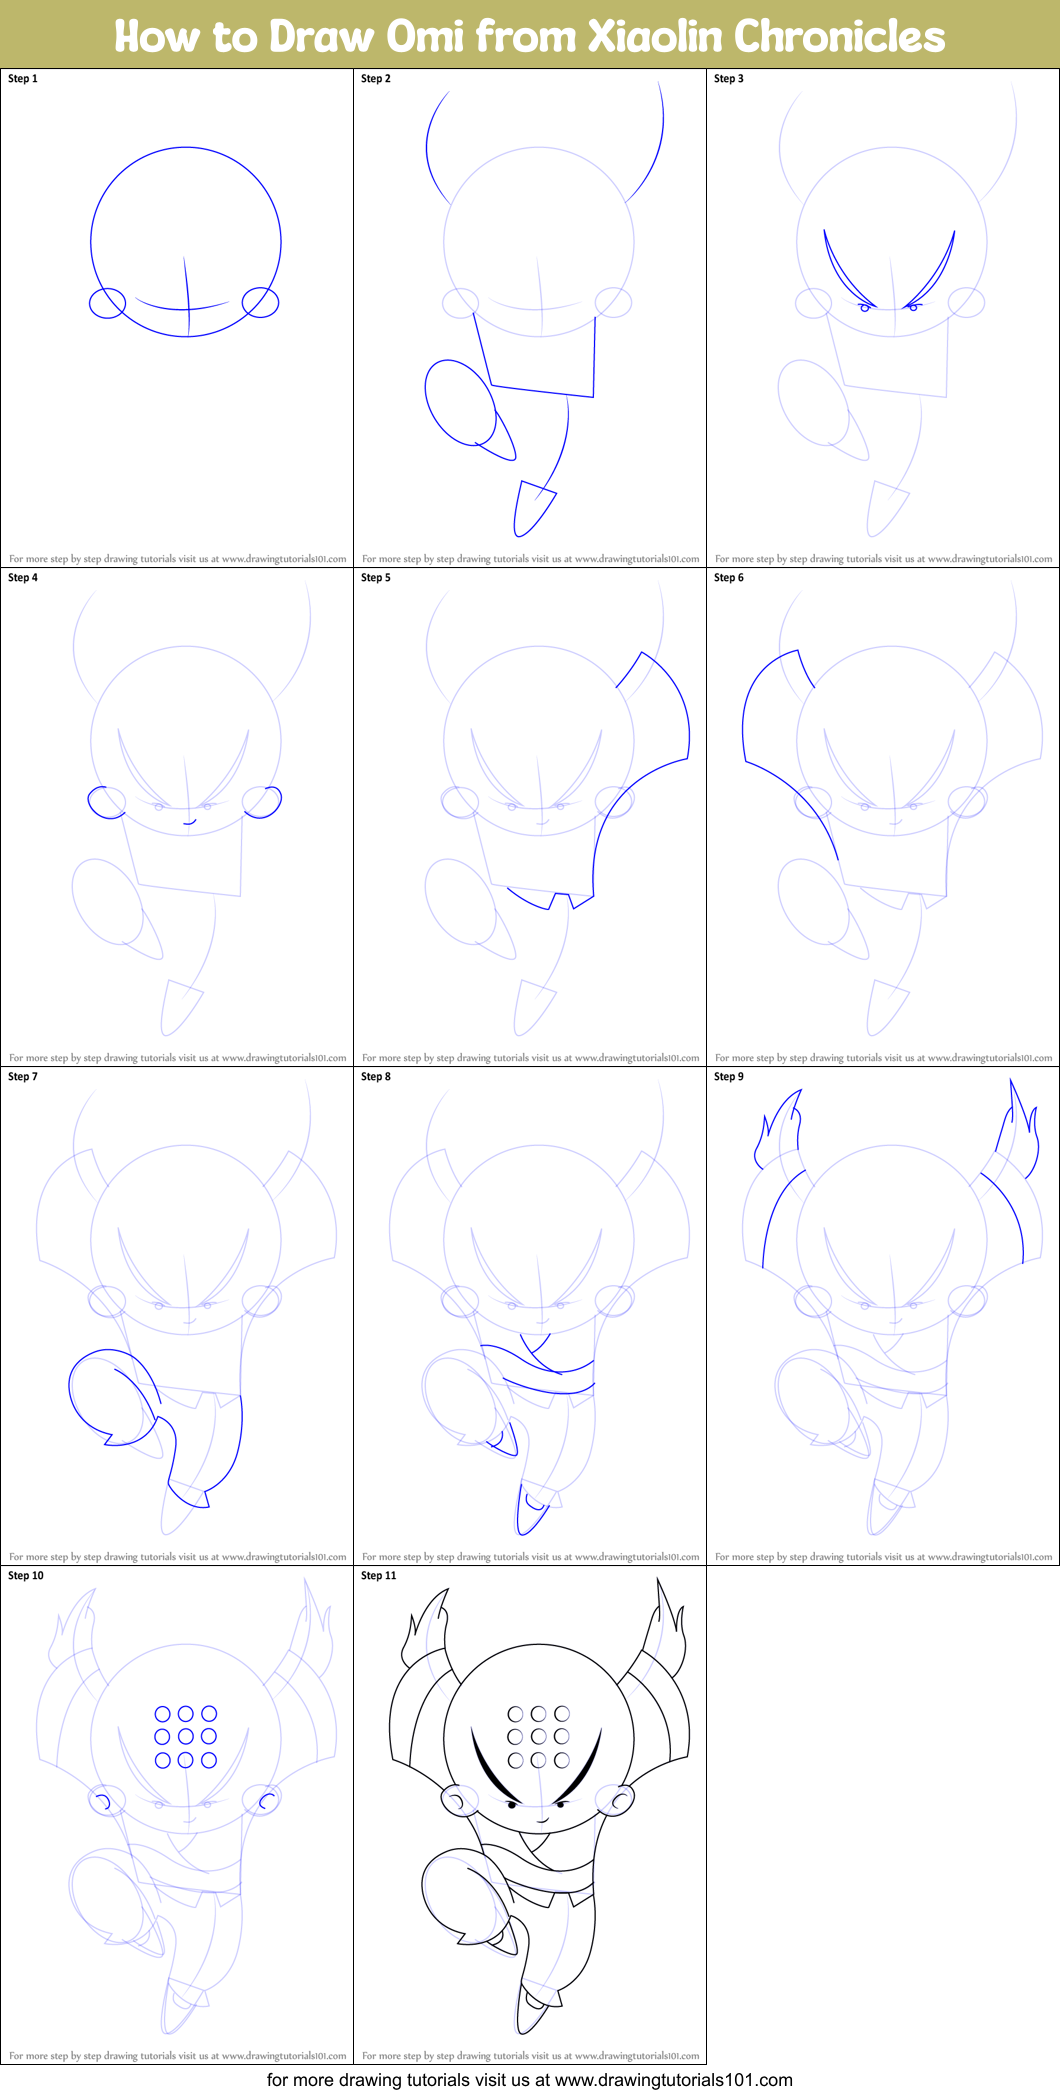Click the 'Step 11' label
Image resolution: width=1060 pixels, height=2095 pixels.
379,1575
